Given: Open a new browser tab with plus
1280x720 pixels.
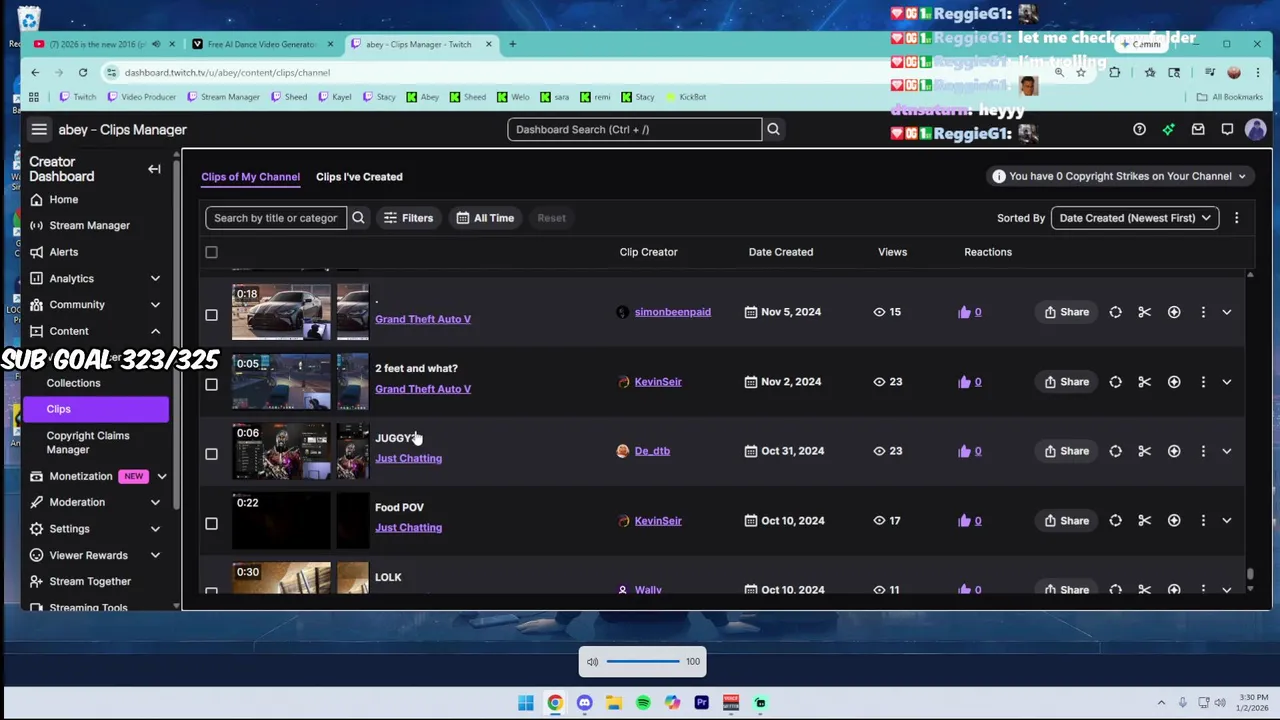Looking at the screenshot, I should coord(512,44).
